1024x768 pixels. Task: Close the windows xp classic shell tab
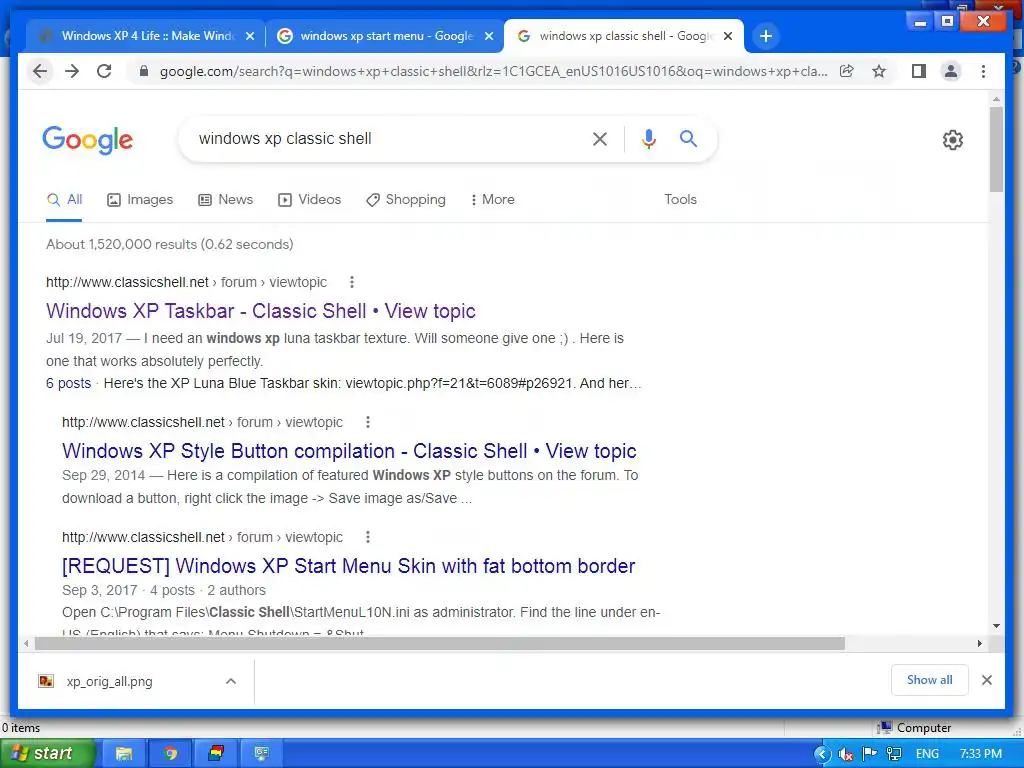tap(728, 36)
